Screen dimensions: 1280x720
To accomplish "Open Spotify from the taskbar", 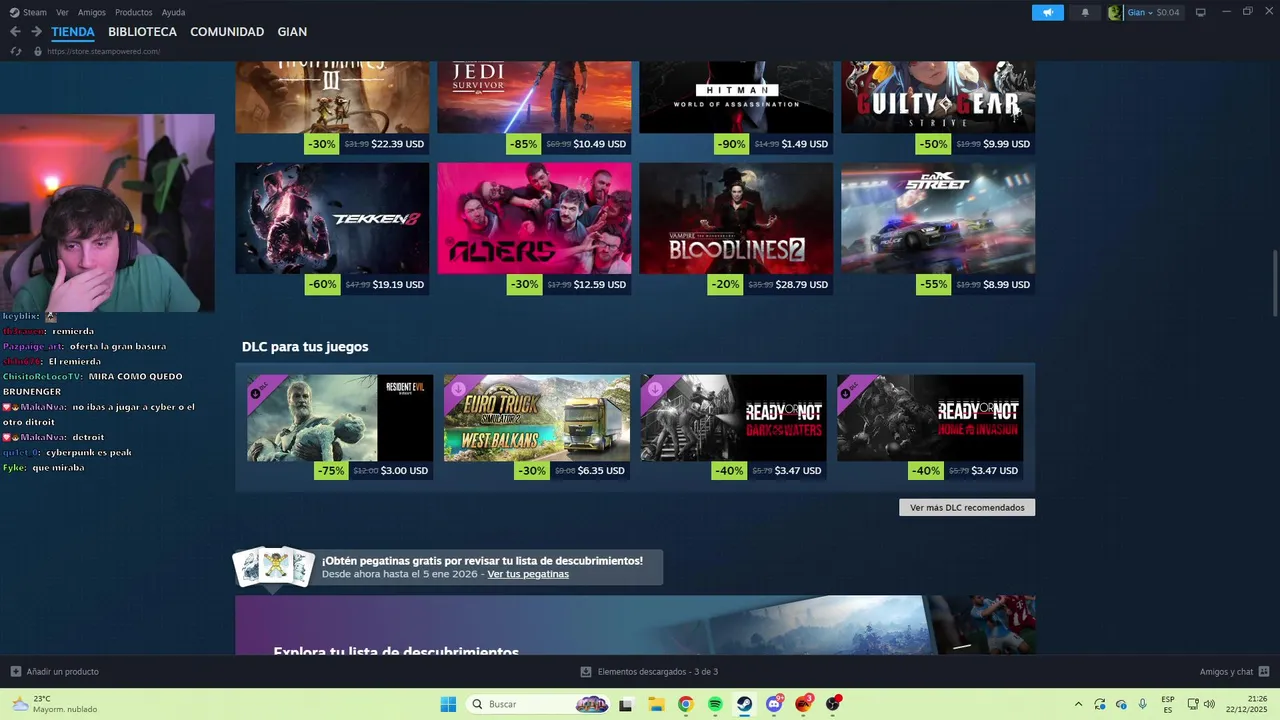I will tap(715, 704).
